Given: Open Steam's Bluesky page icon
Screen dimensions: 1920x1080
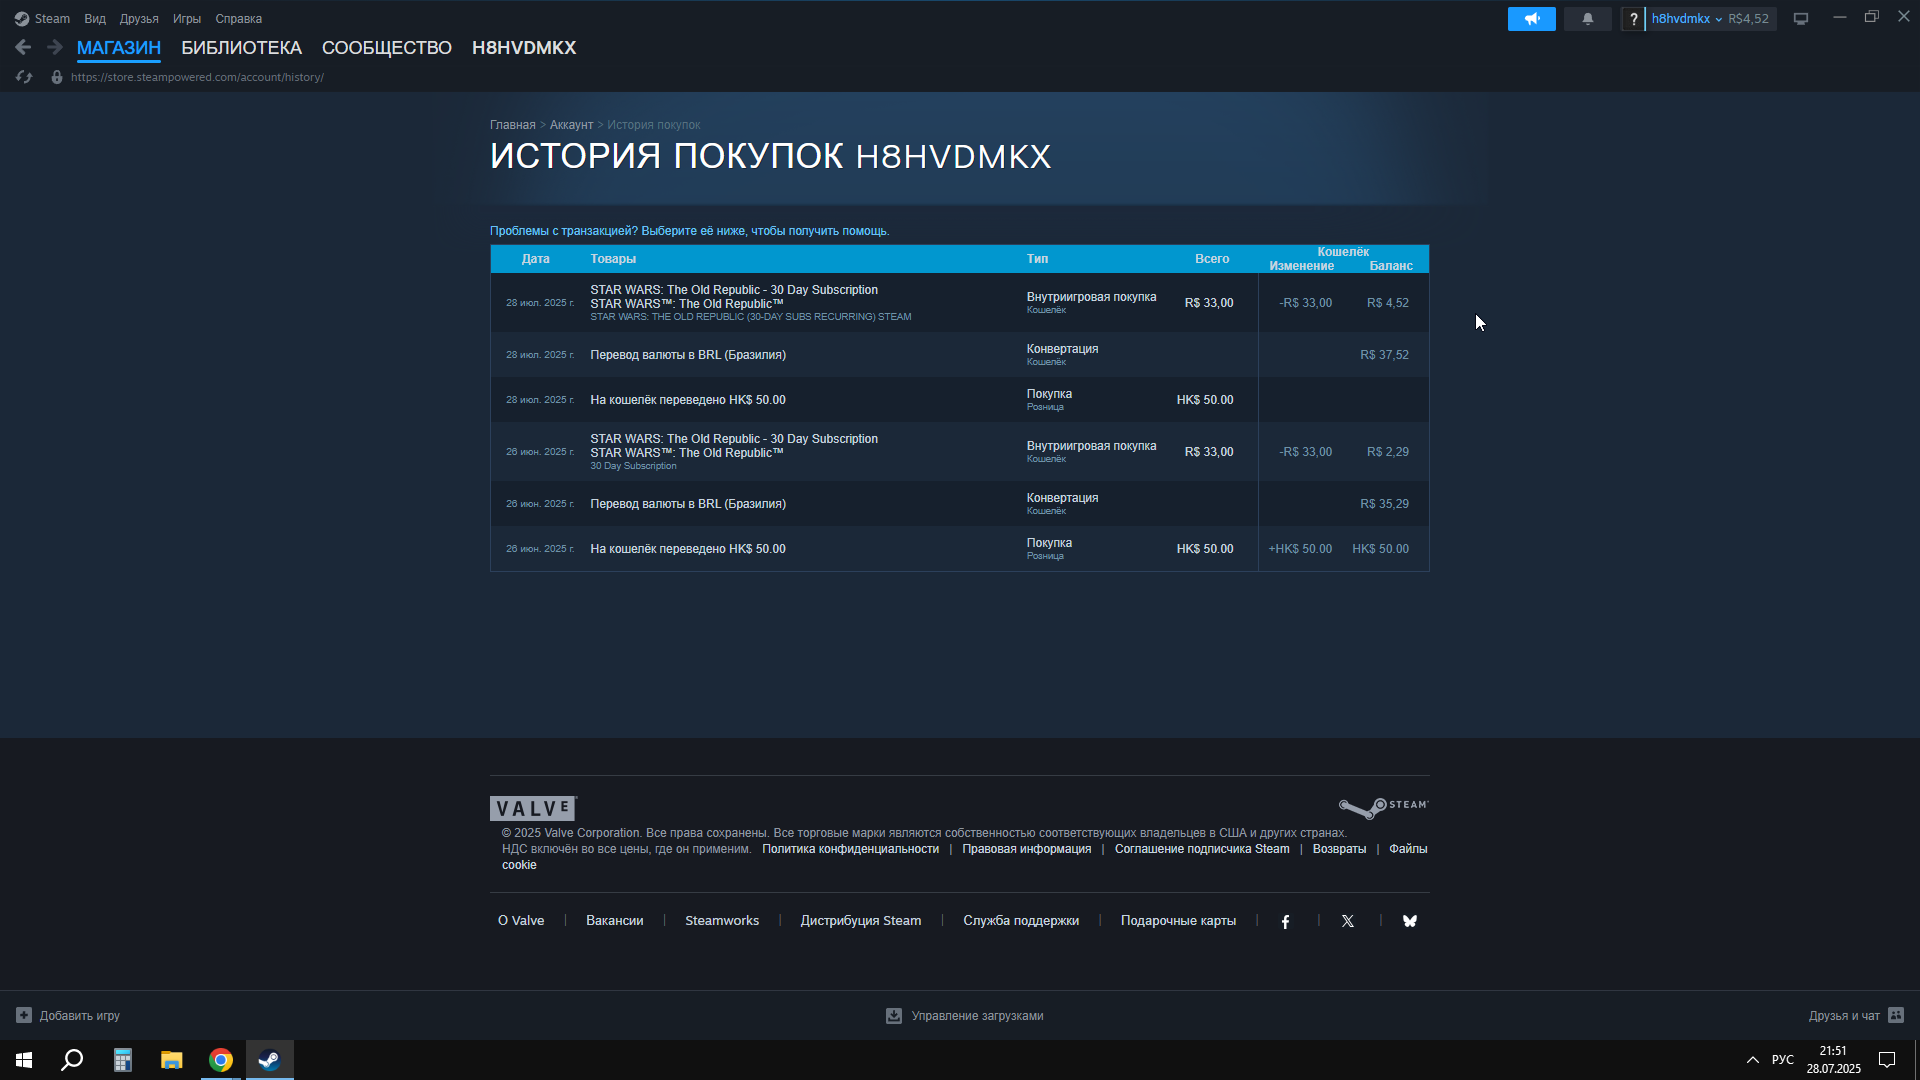Looking at the screenshot, I should pos(1409,921).
